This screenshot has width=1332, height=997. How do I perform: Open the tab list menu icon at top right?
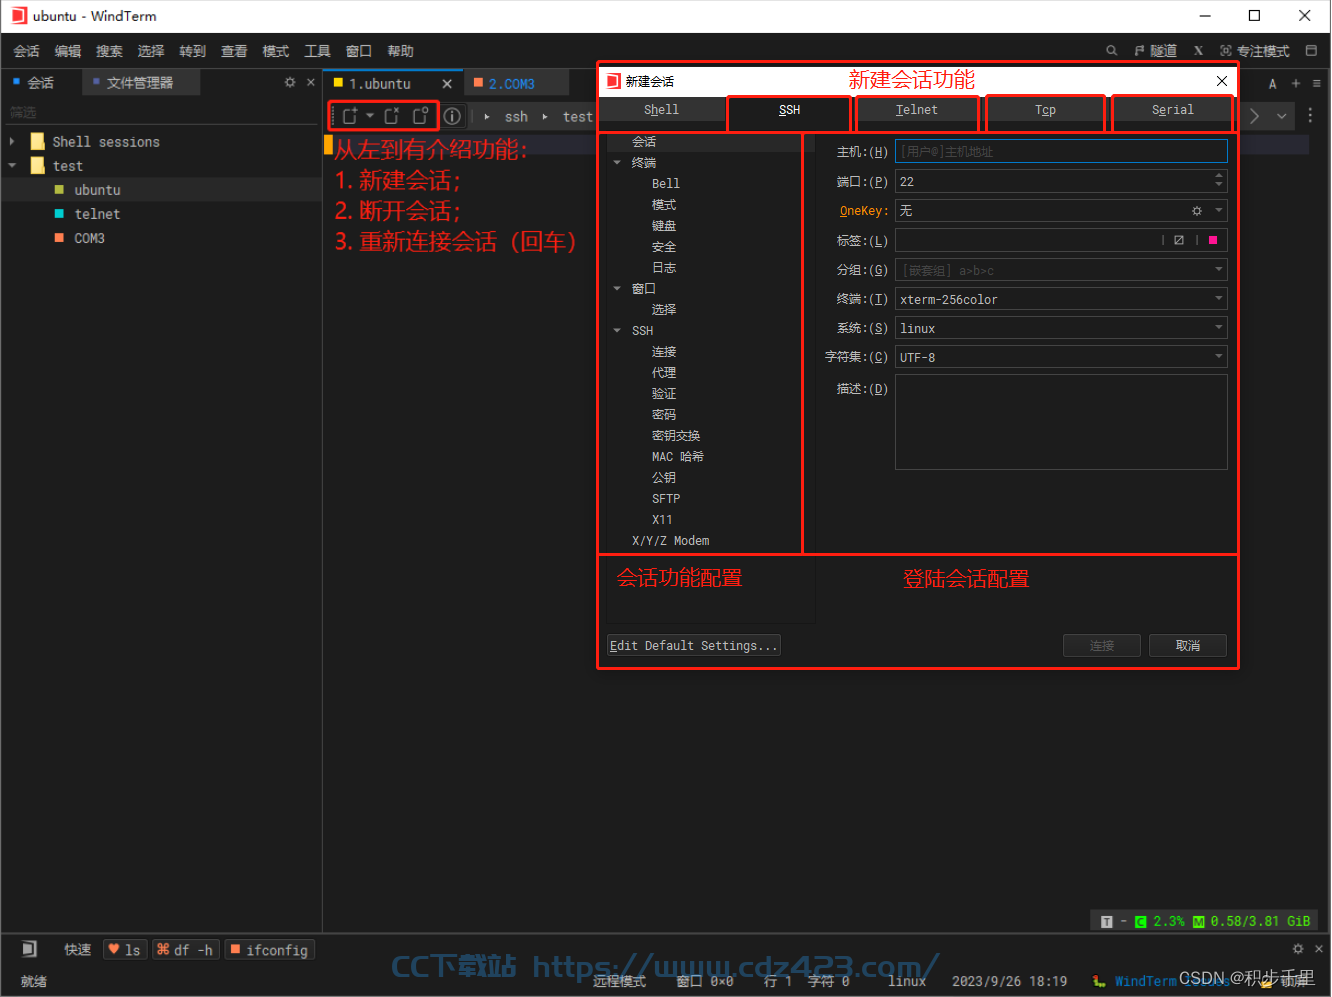coord(1316,83)
